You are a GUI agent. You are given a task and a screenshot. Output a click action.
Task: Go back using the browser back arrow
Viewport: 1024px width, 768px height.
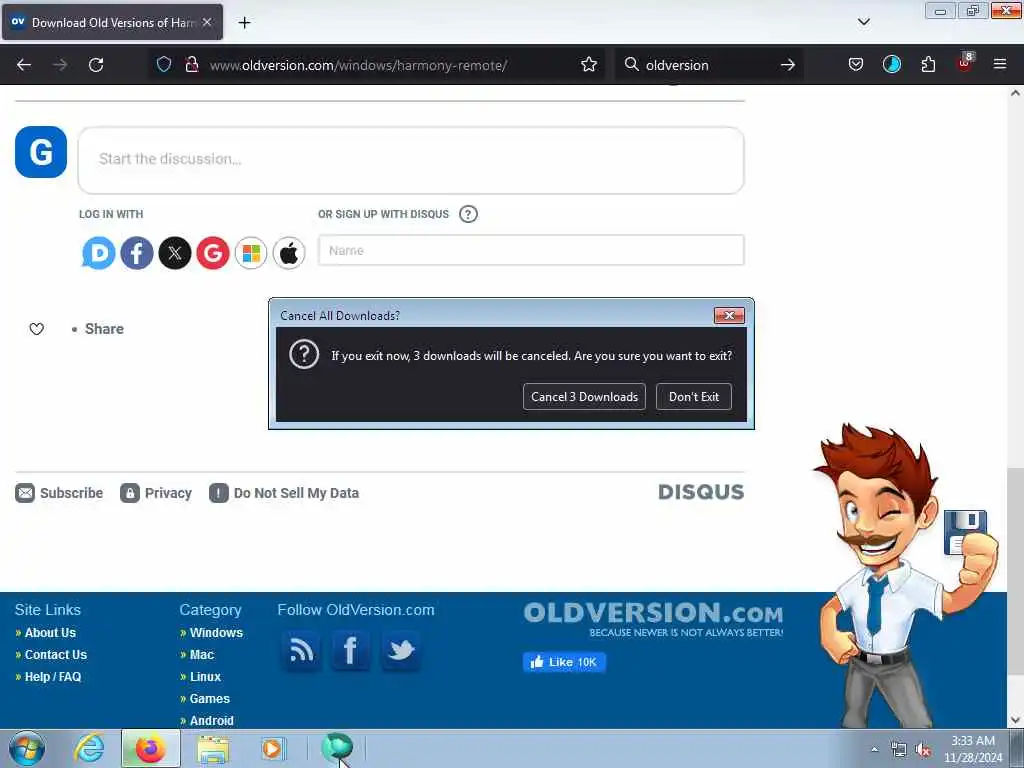[24, 65]
